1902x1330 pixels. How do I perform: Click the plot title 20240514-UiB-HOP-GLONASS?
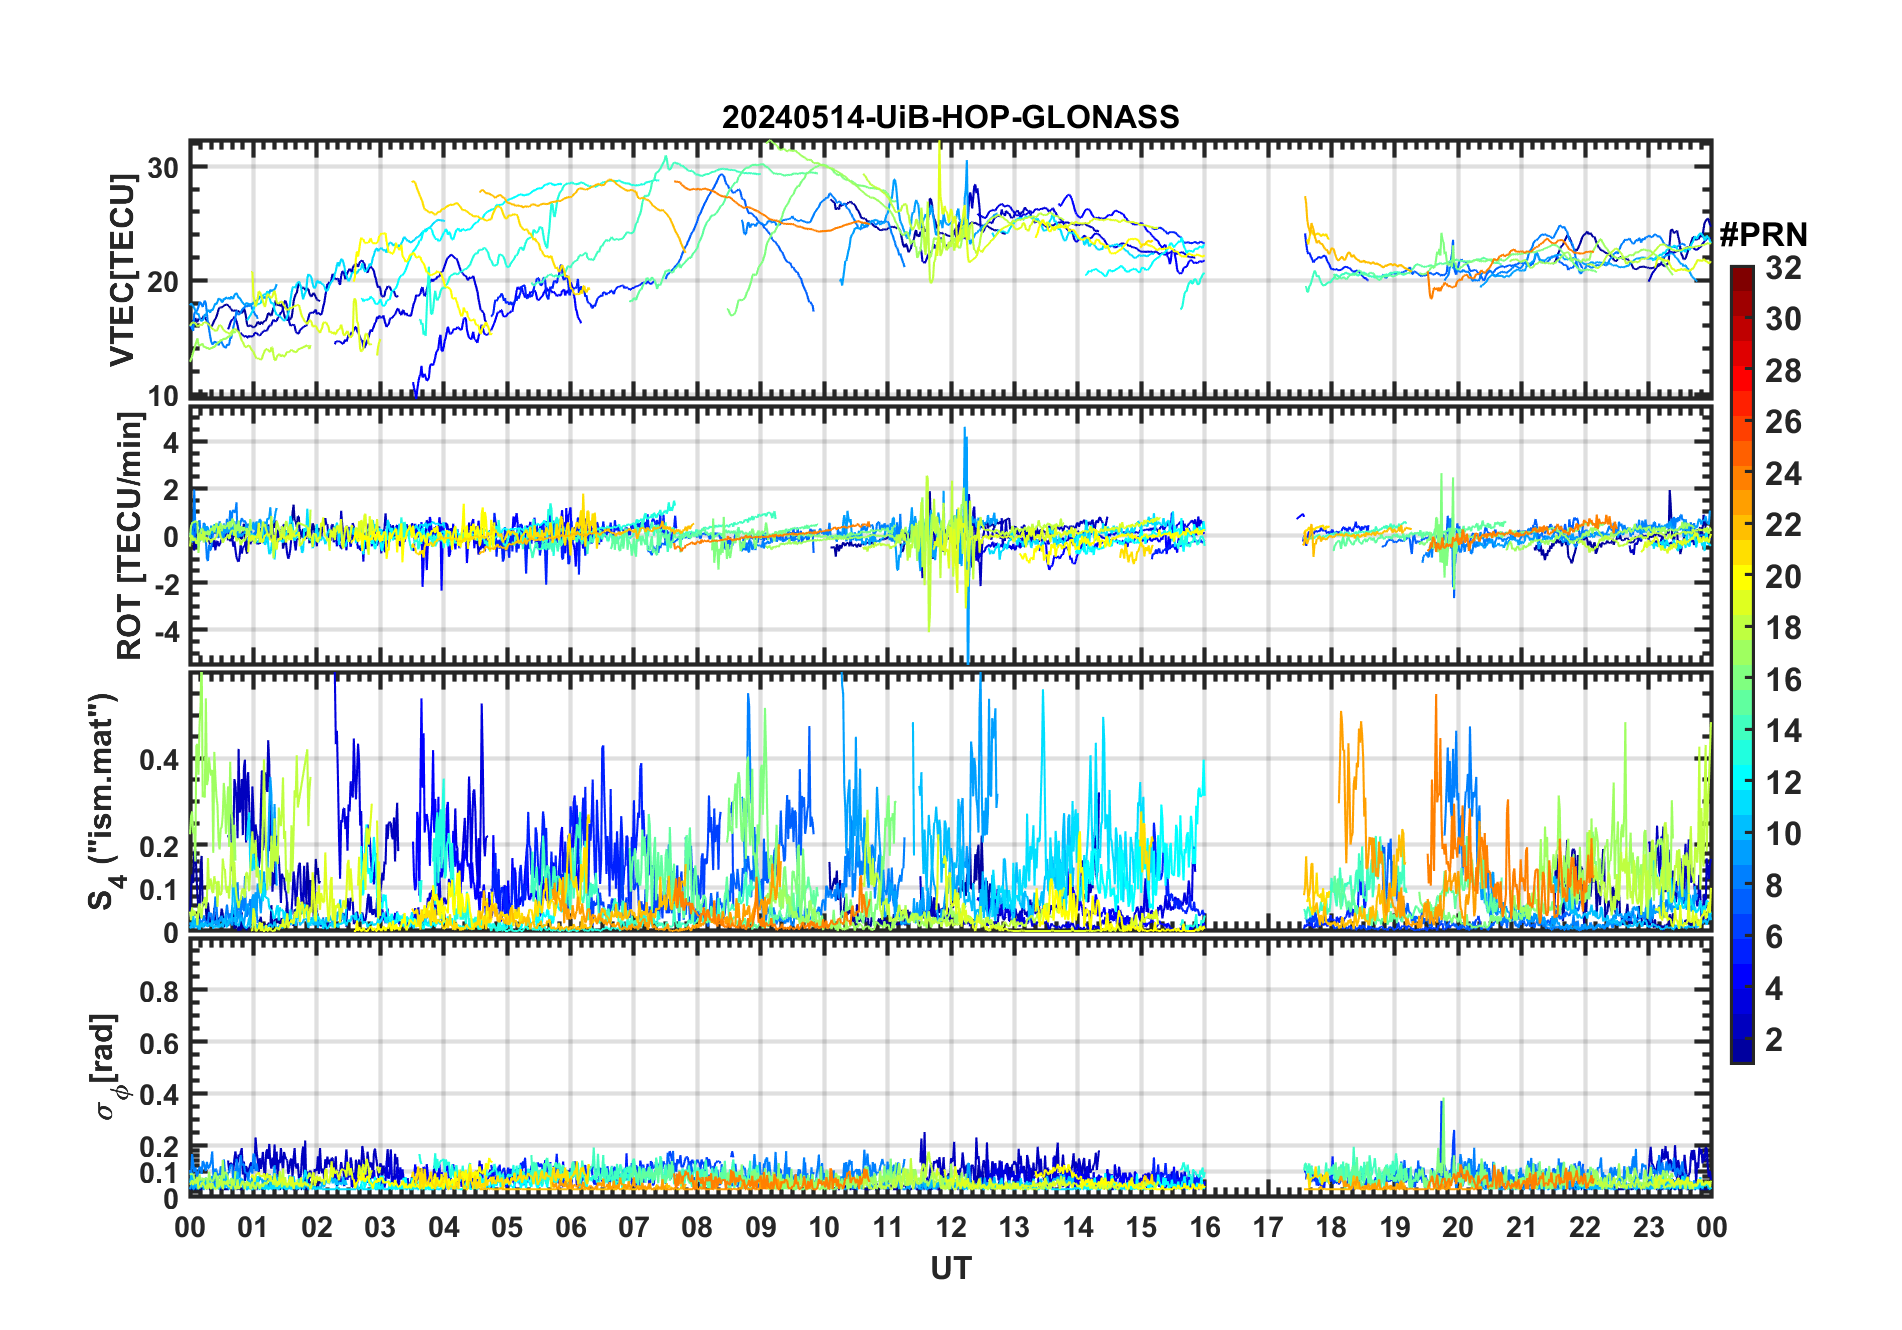click(950, 117)
